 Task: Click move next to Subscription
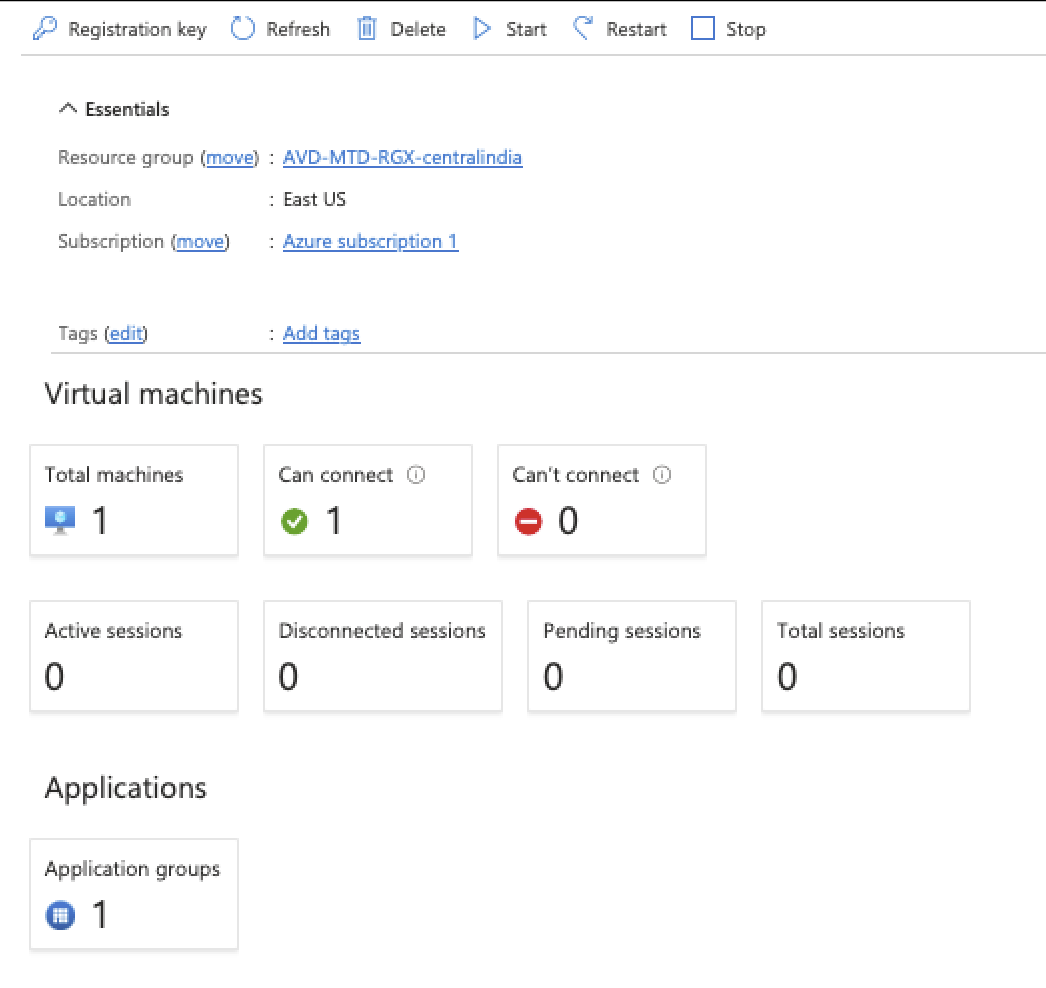pos(200,241)
